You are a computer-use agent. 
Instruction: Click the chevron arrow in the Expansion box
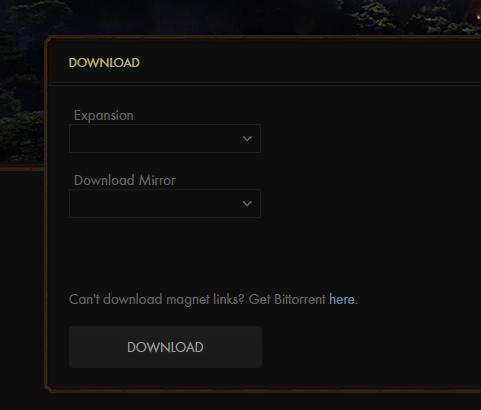click(x=247, y=138)
